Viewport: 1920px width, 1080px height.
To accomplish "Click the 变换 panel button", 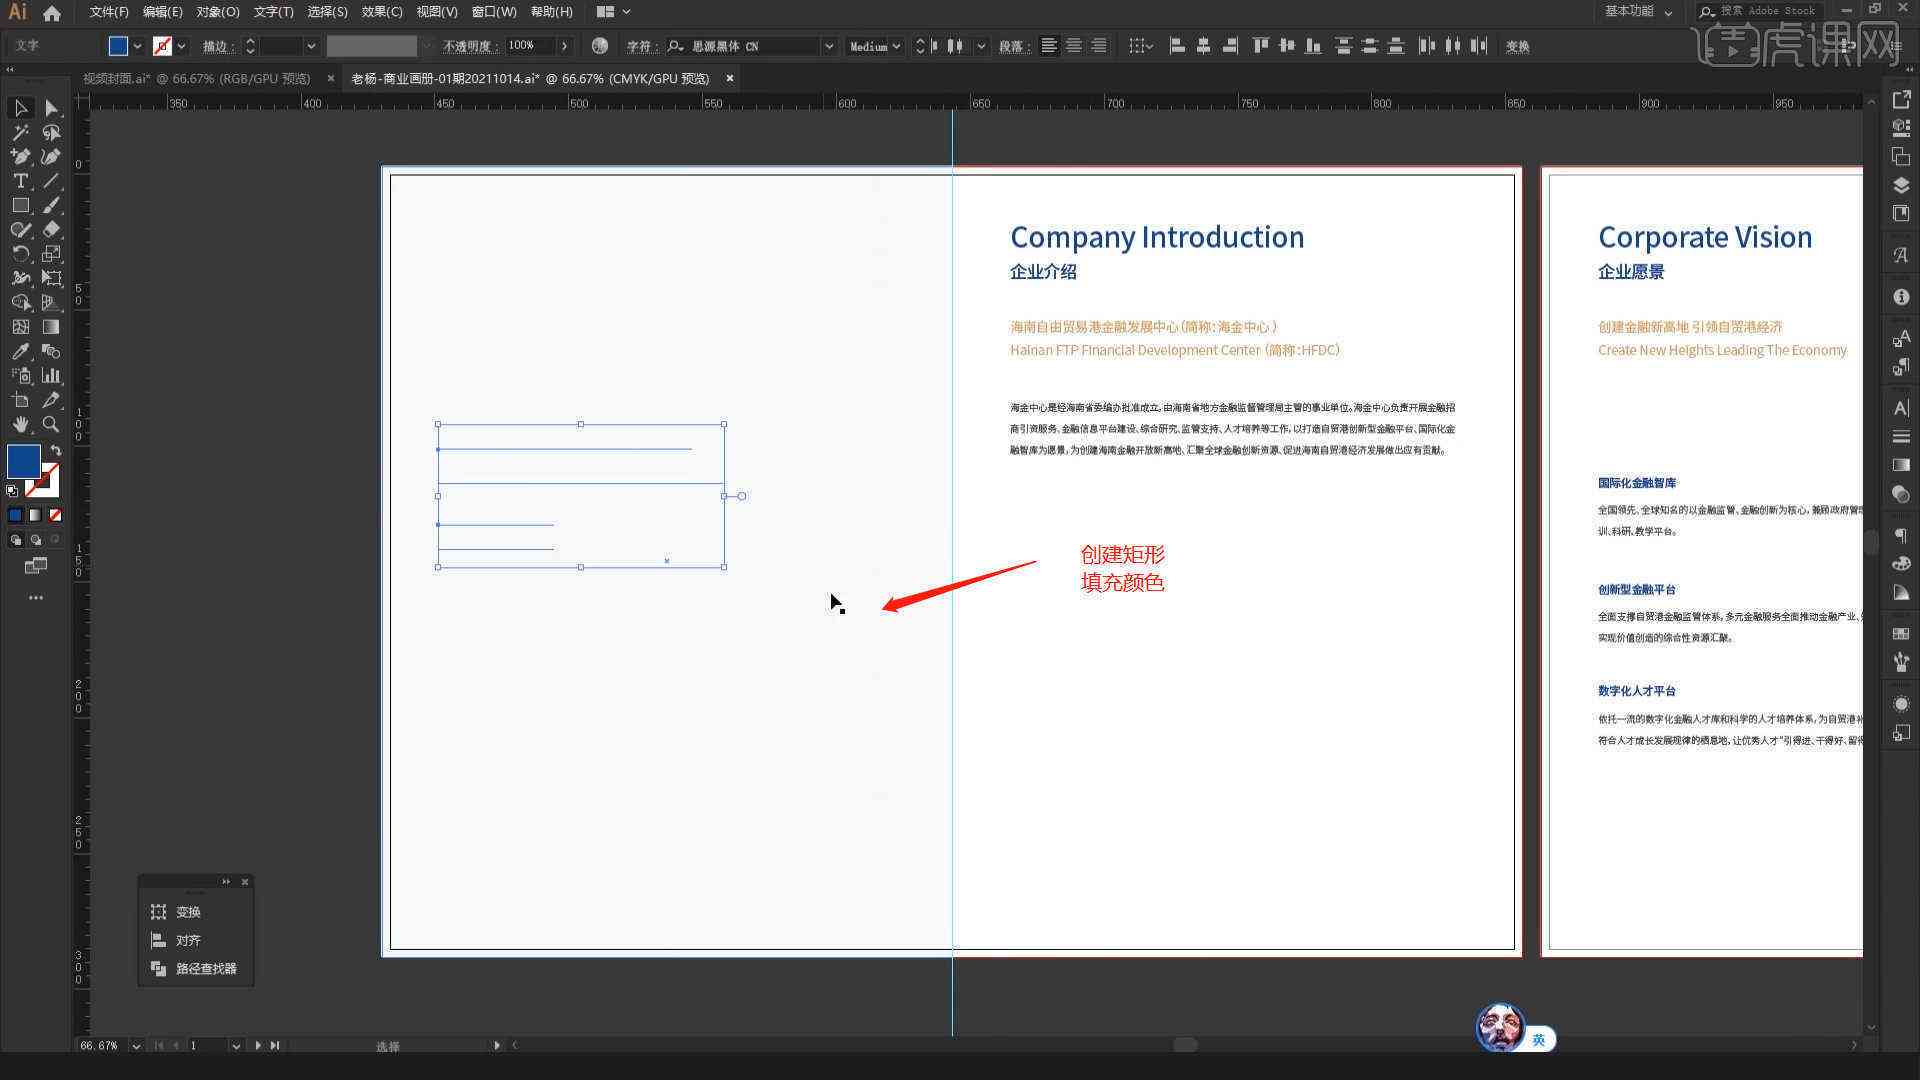I will (185, 911).
